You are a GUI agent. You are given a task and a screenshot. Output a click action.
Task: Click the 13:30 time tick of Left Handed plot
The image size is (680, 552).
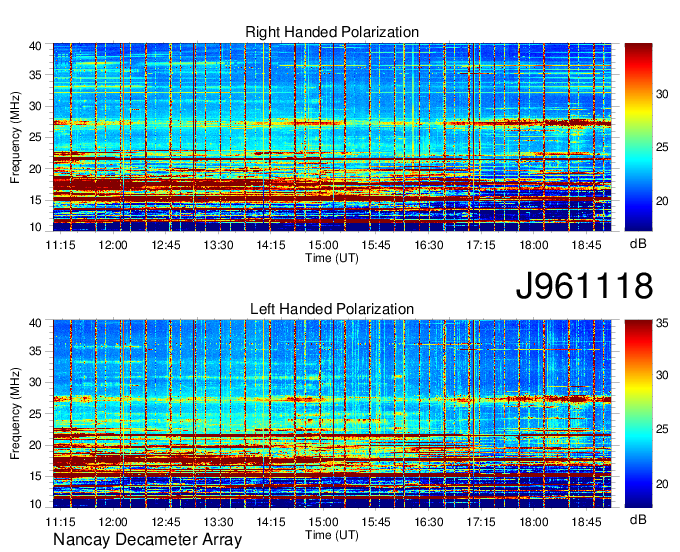[218, 522]
